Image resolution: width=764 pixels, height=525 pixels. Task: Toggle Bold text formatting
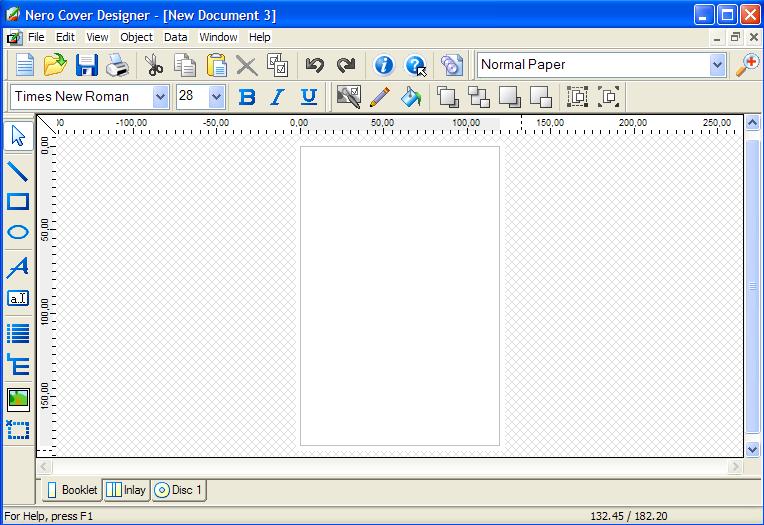(248, 97)
